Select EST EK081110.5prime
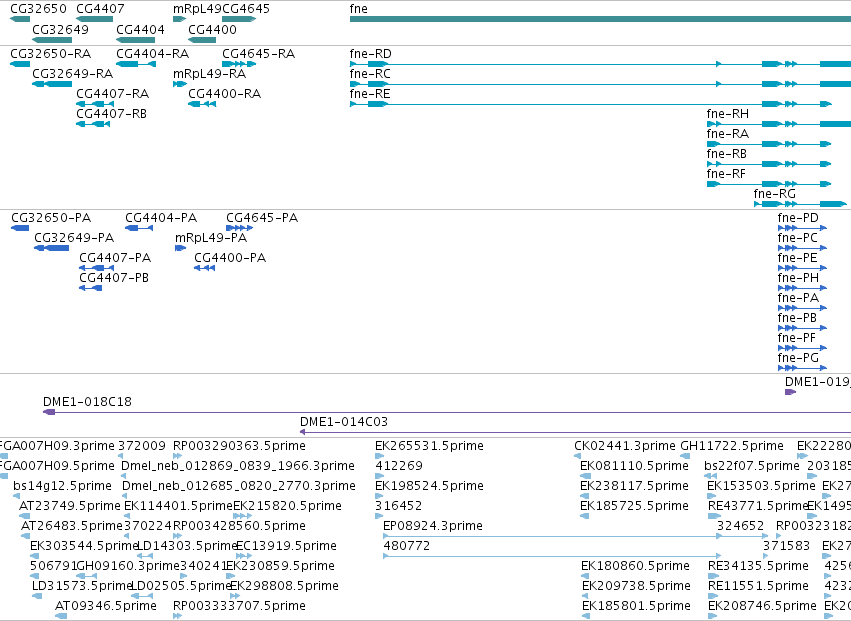The height and width of the screenshot is (621, 851). 634,466
